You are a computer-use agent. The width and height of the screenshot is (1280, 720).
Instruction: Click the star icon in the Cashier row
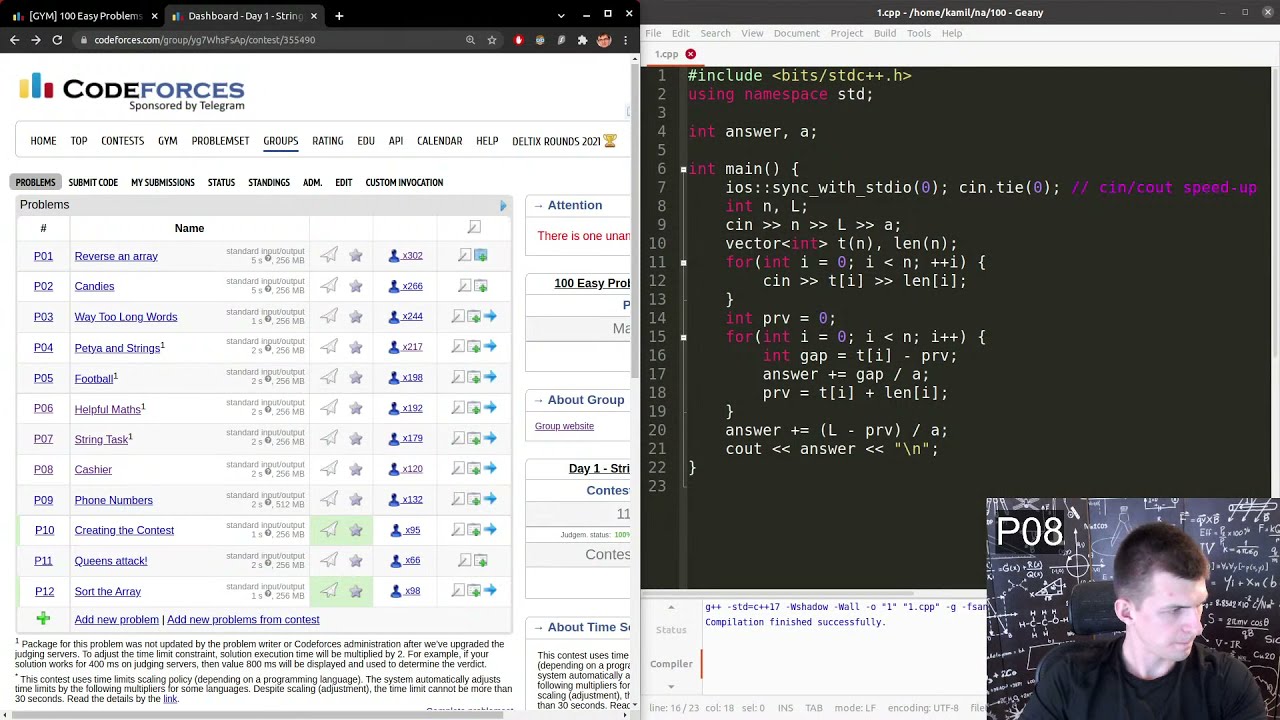click(x=356, y=469)
